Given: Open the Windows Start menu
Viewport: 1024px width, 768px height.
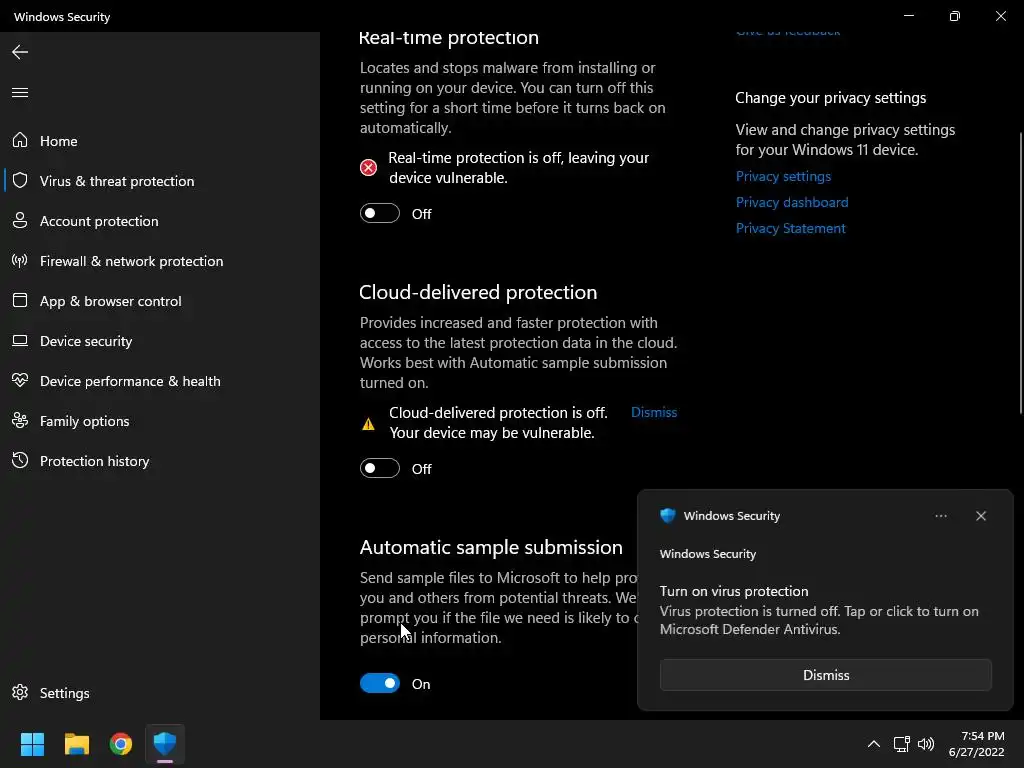Looking at the screenshot, I should coord(32,744).
